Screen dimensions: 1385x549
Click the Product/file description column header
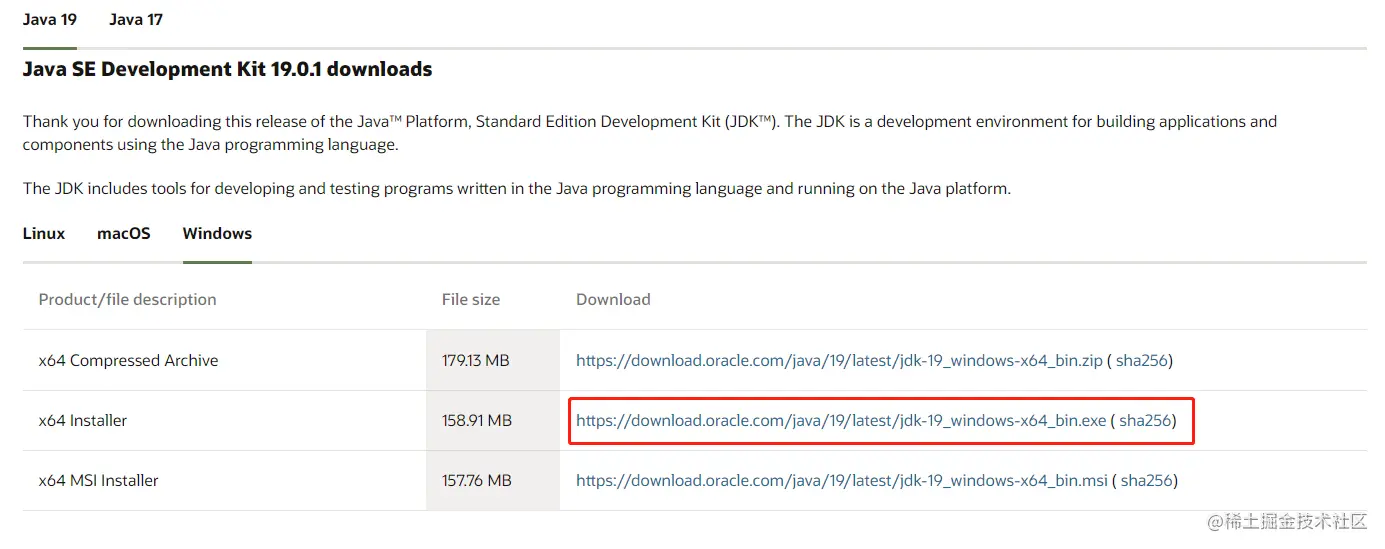127,299
